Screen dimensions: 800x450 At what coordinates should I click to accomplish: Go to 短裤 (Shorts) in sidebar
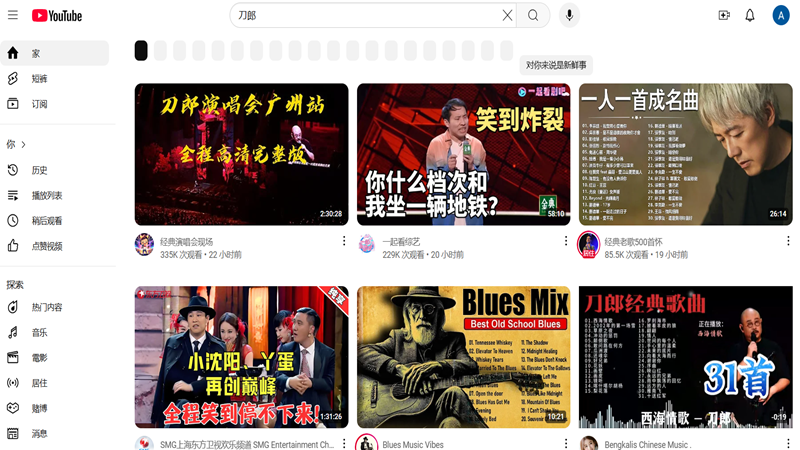(x=40, y=79)
